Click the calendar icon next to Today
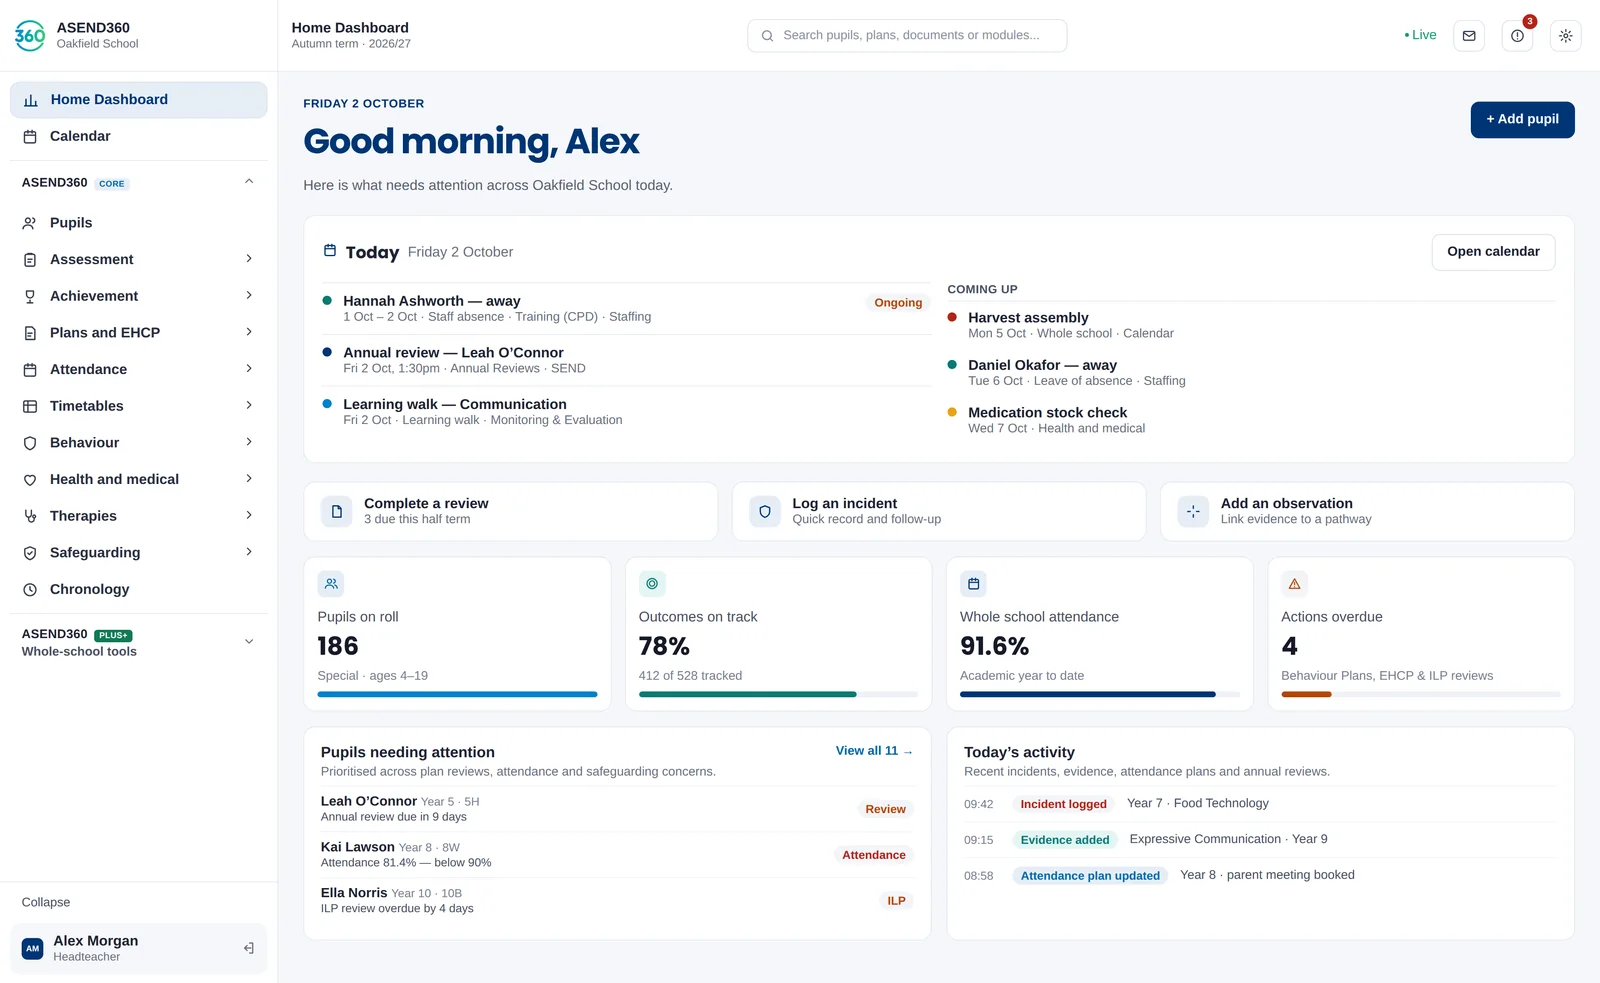The image size is (1600, 983). (330, 251)
